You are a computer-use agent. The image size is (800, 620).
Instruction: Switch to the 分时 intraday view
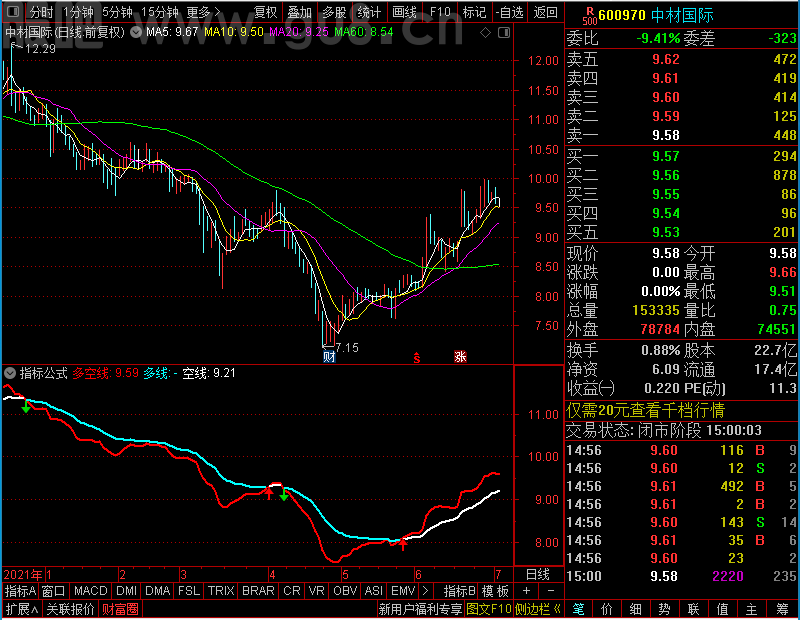pyautogui.click(x=41, y=12)
